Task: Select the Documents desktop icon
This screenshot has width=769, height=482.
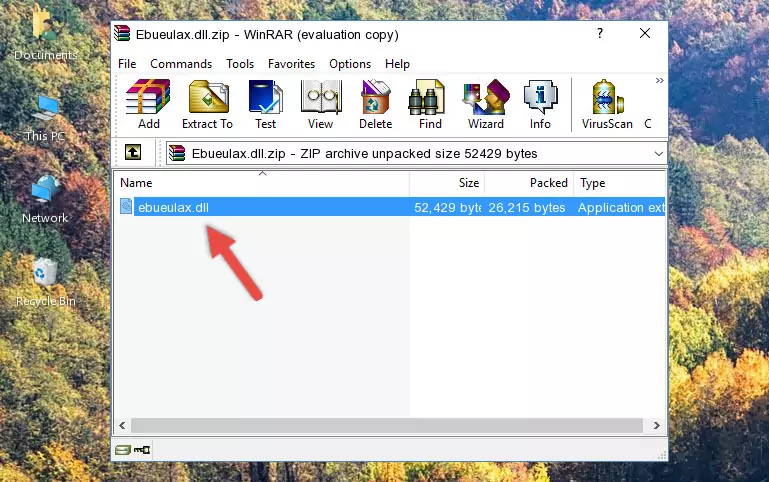Action: point(46,35)
